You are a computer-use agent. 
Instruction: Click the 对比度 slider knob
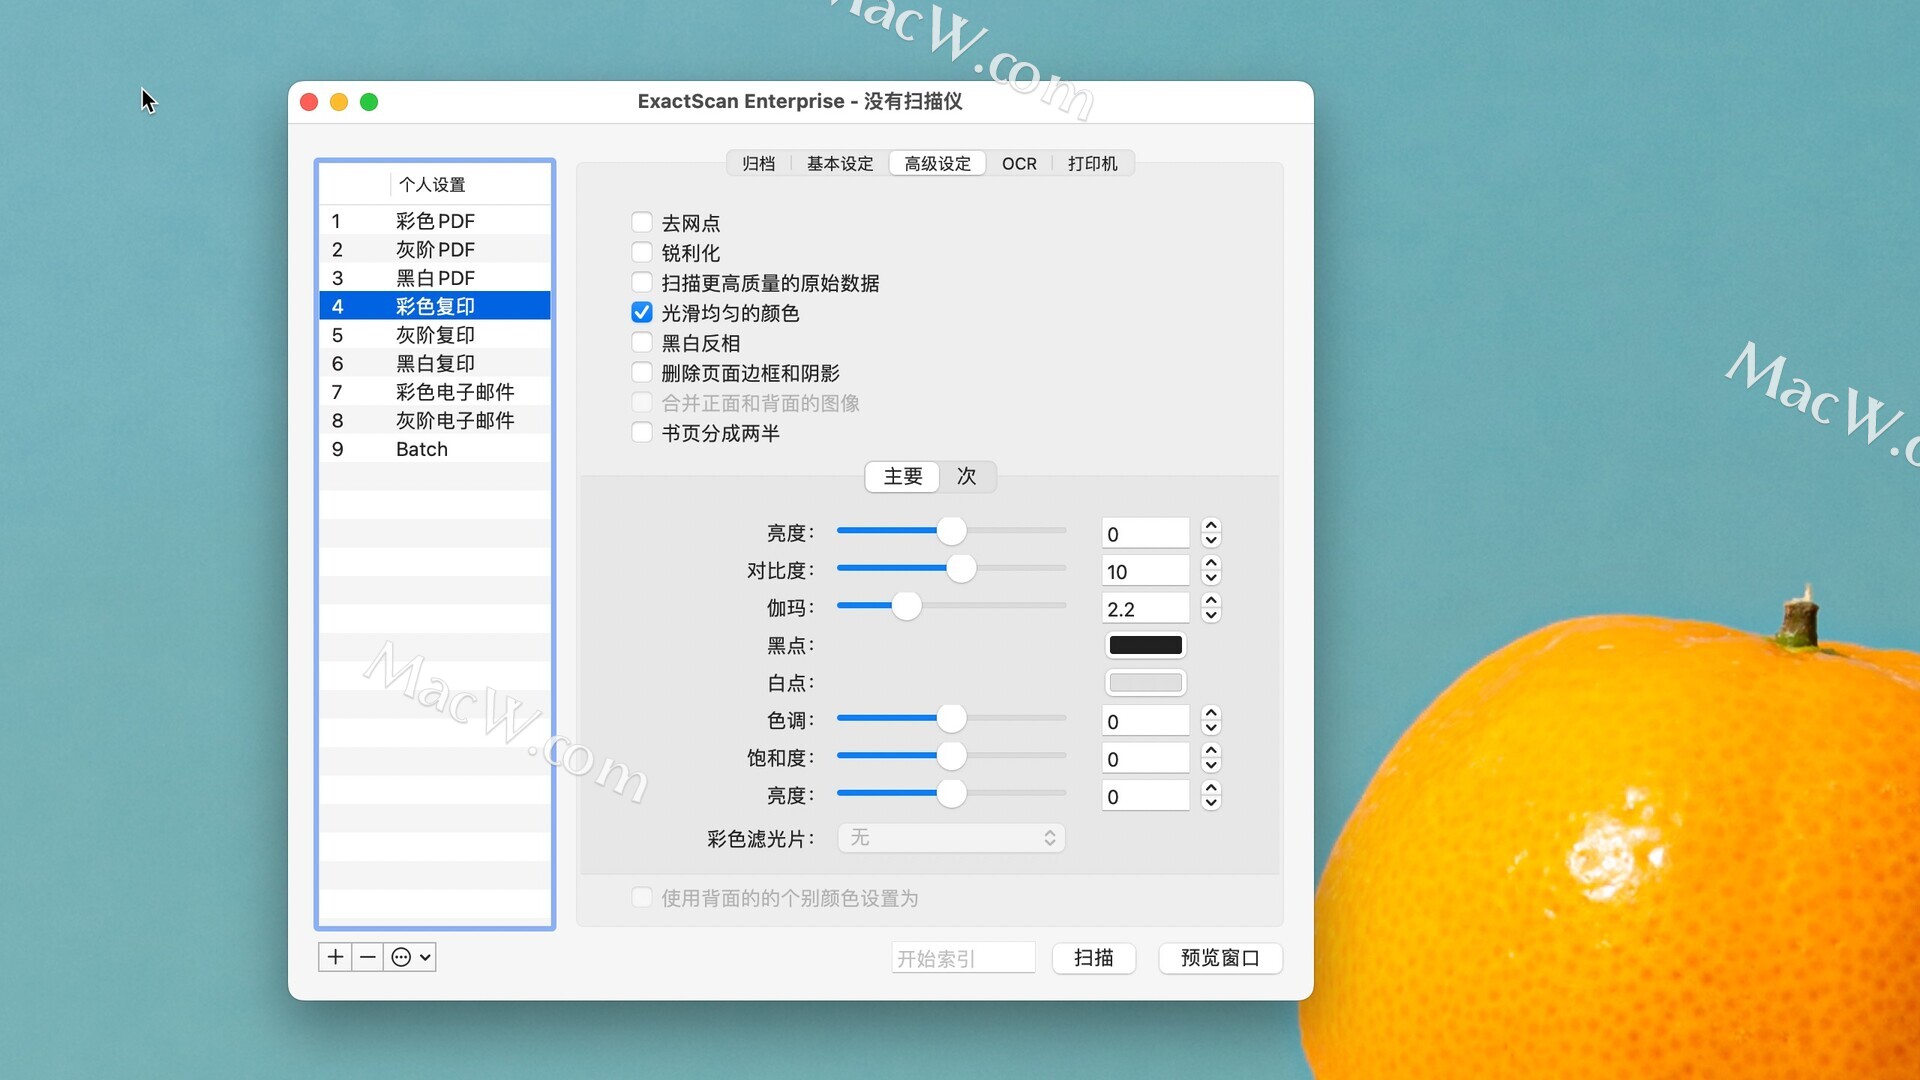(961, 569)
